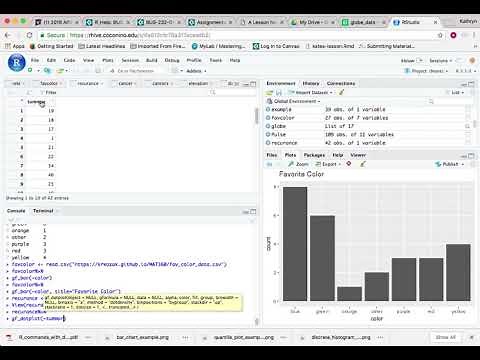Click the data viewer vertical scrollbar
The height and width of the screenshot is (360, 480).
click(256, 116)
